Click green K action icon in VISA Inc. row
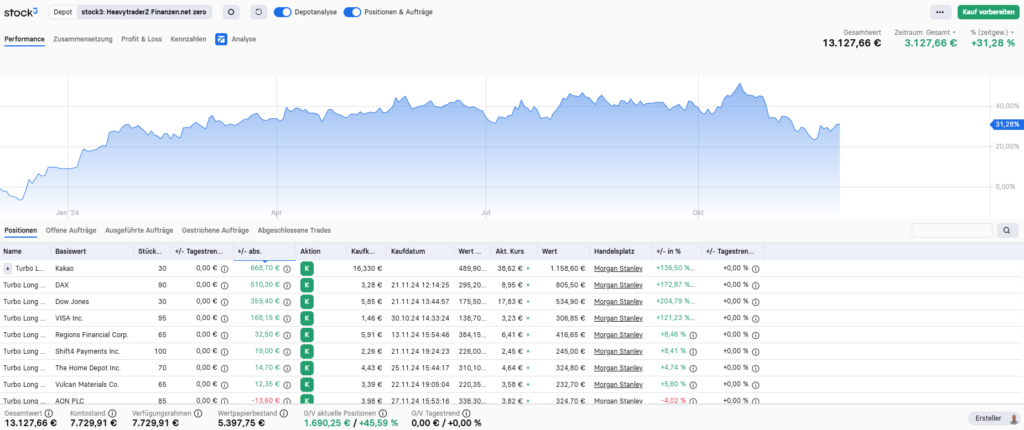1024x430 pixels. 307,318
